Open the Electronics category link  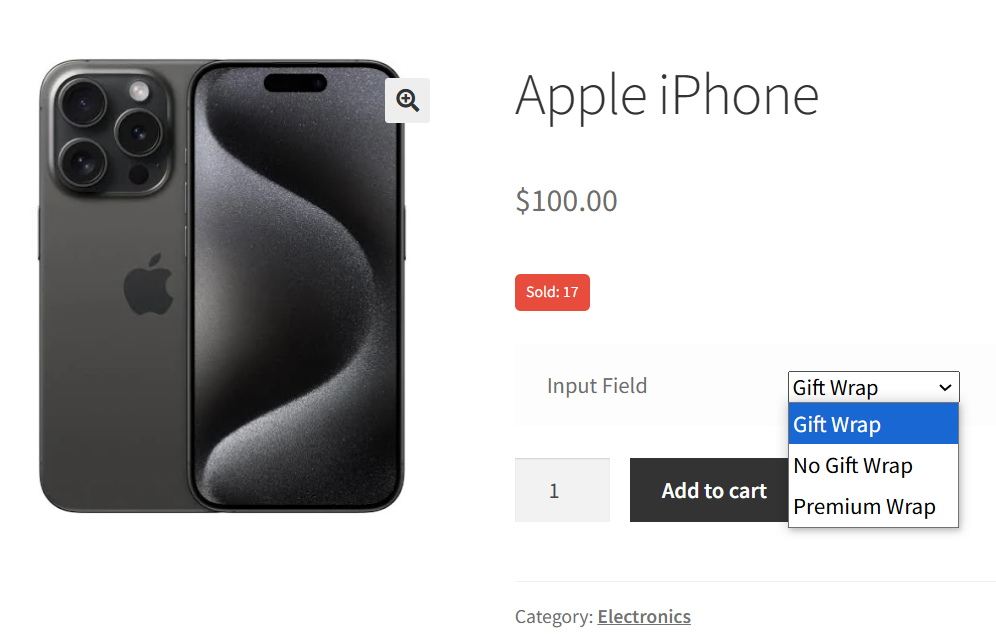tap(644, 616)
